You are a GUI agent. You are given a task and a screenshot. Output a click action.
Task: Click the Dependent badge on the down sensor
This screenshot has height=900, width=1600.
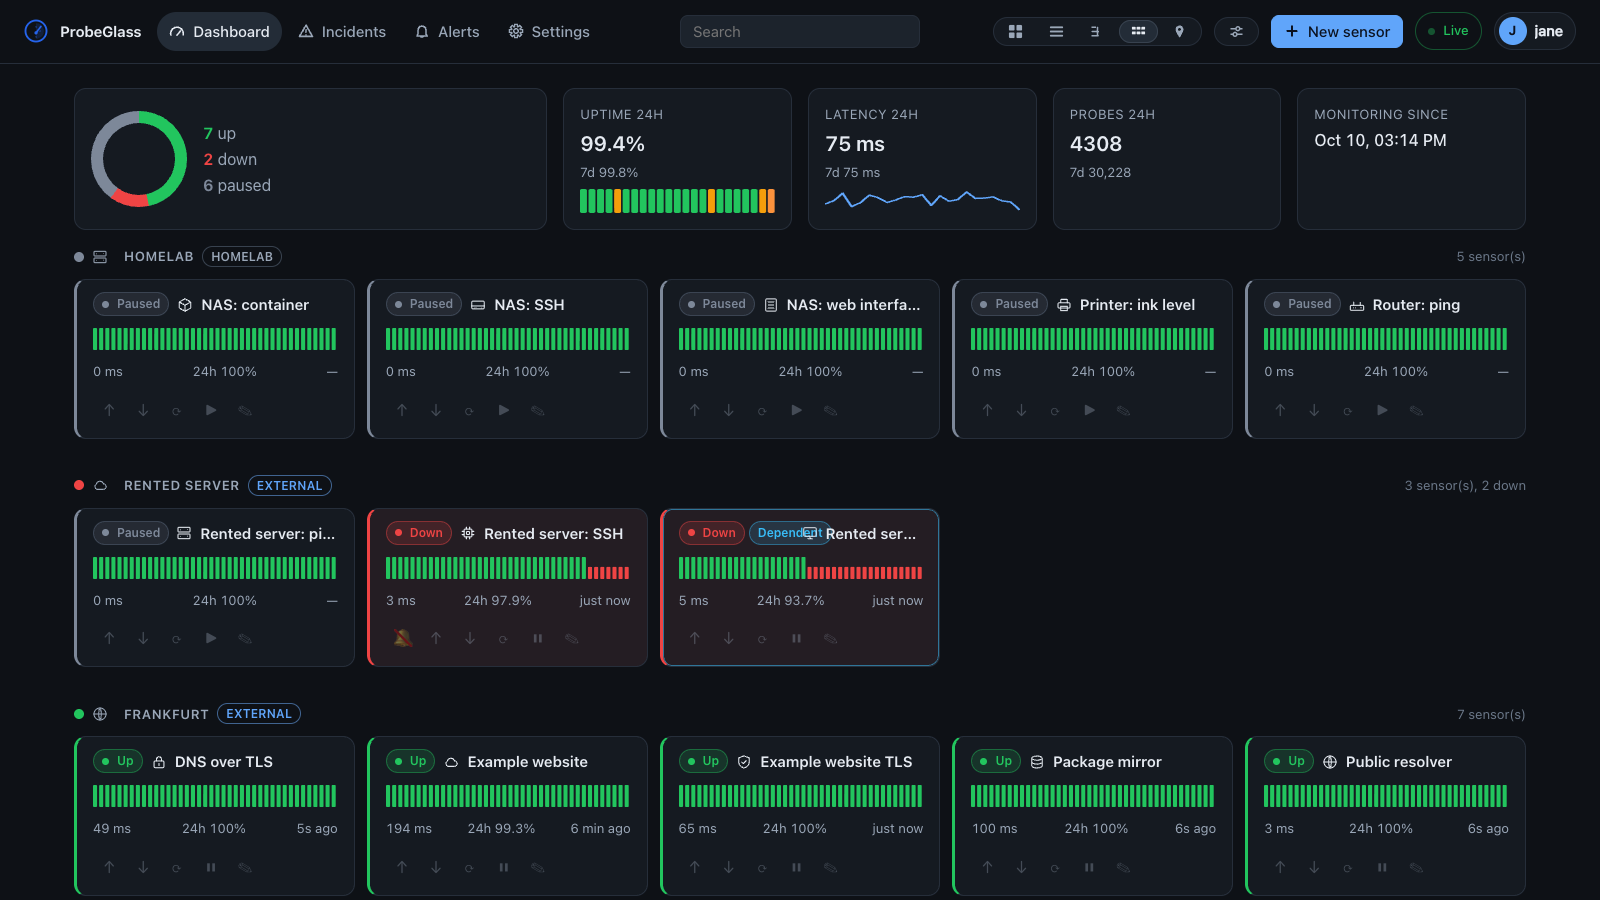point(789,533)
